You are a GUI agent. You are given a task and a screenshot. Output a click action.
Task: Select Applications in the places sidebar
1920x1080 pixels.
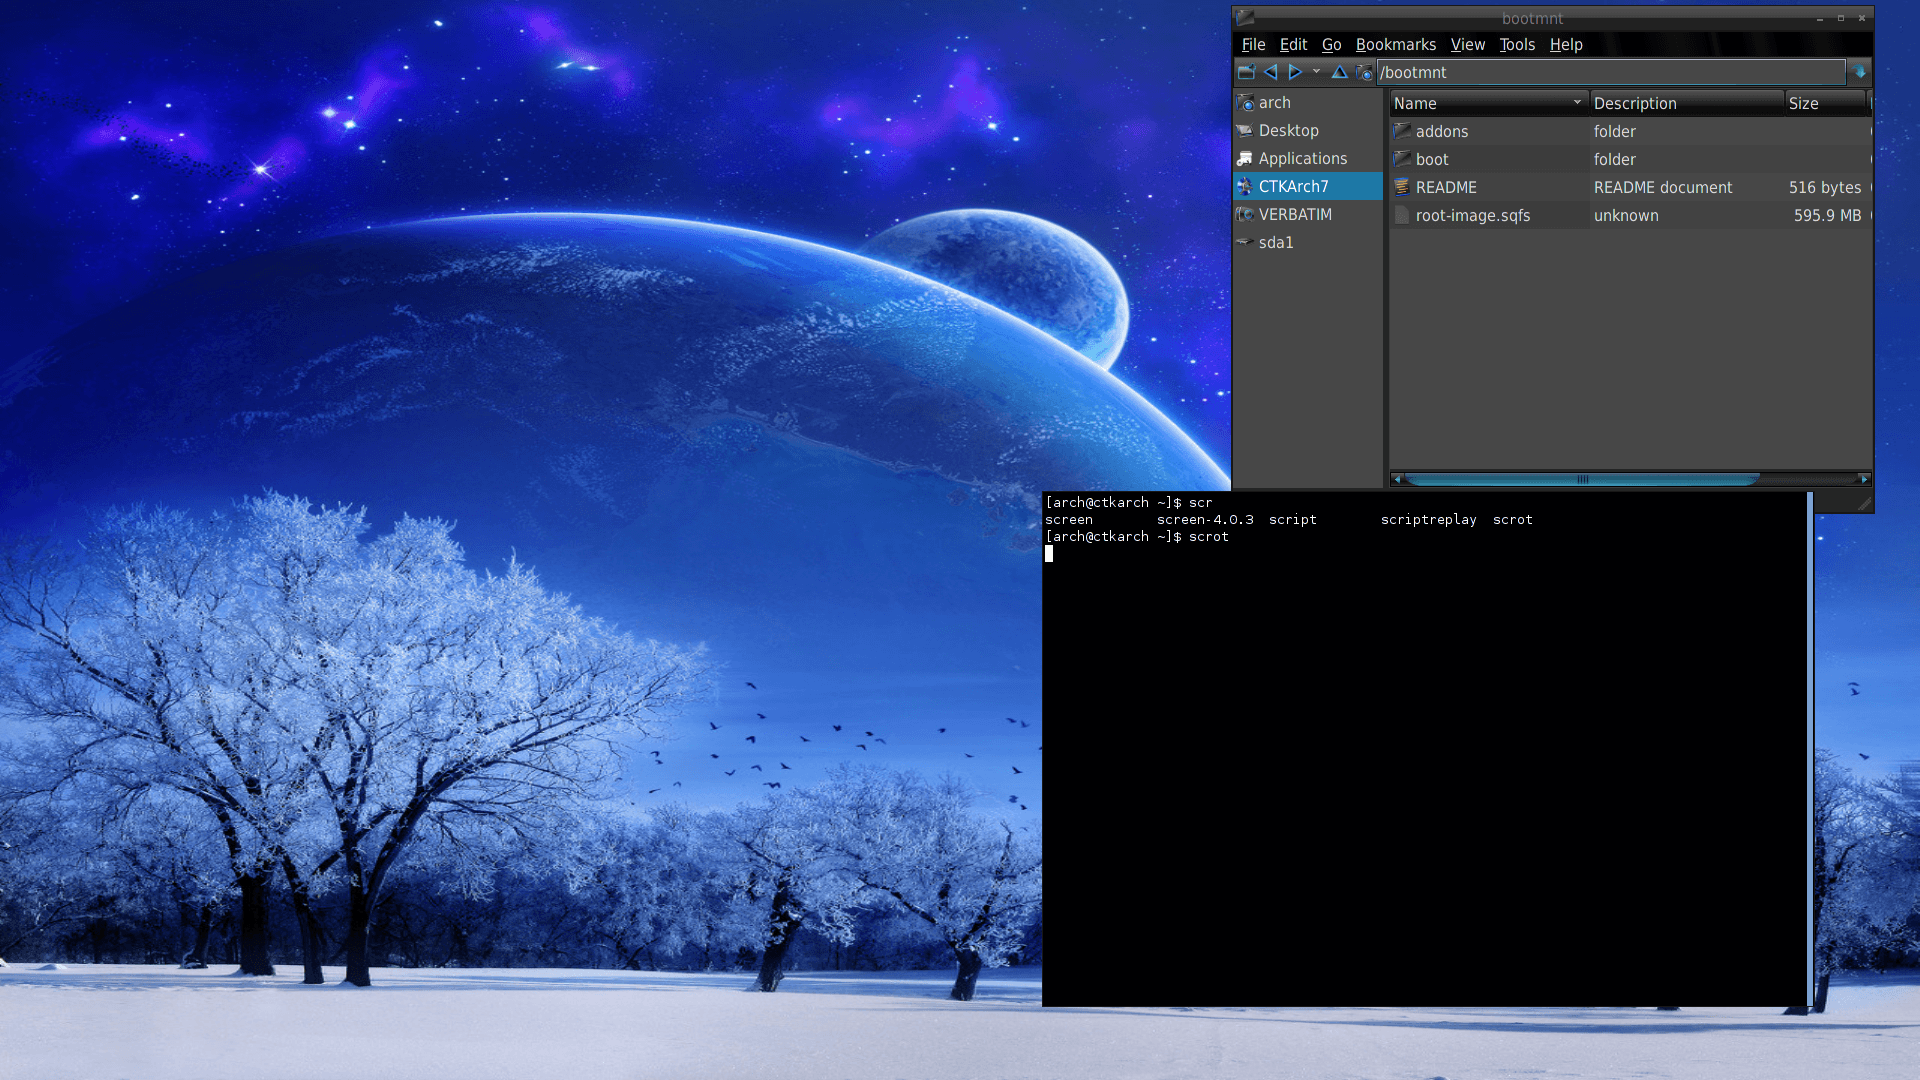click(x=1308, y=158)
